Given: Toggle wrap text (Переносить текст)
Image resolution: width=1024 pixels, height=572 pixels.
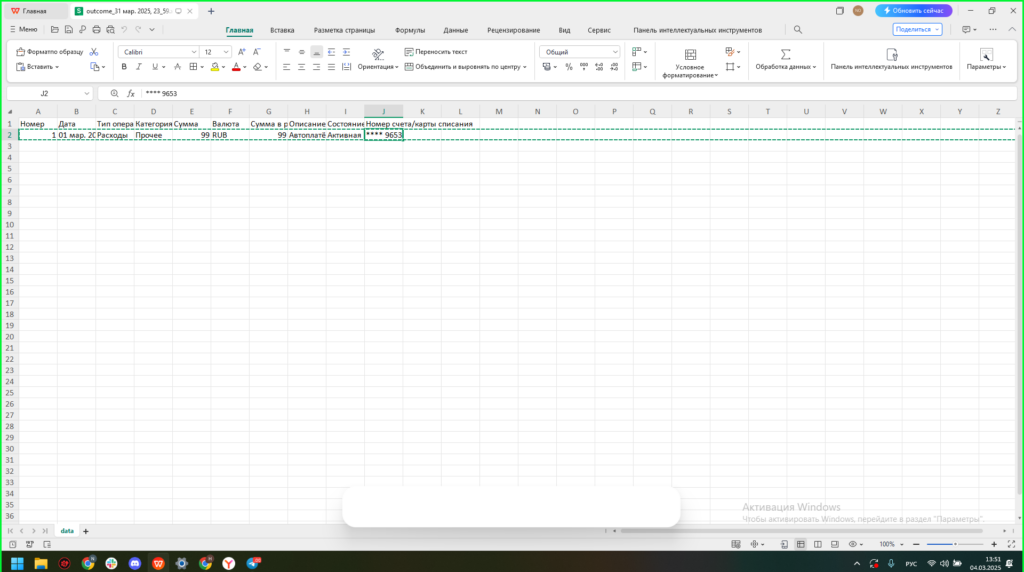Looking at the screenshot, I should tap(436, 52).
